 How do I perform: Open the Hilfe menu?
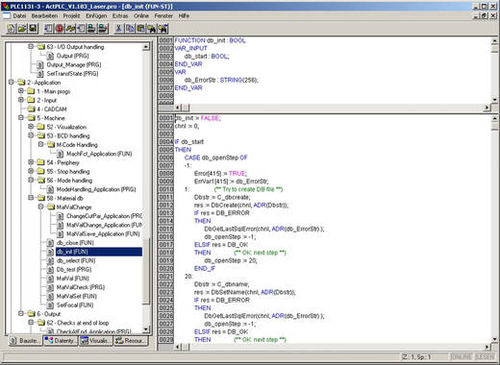(184, 16)
